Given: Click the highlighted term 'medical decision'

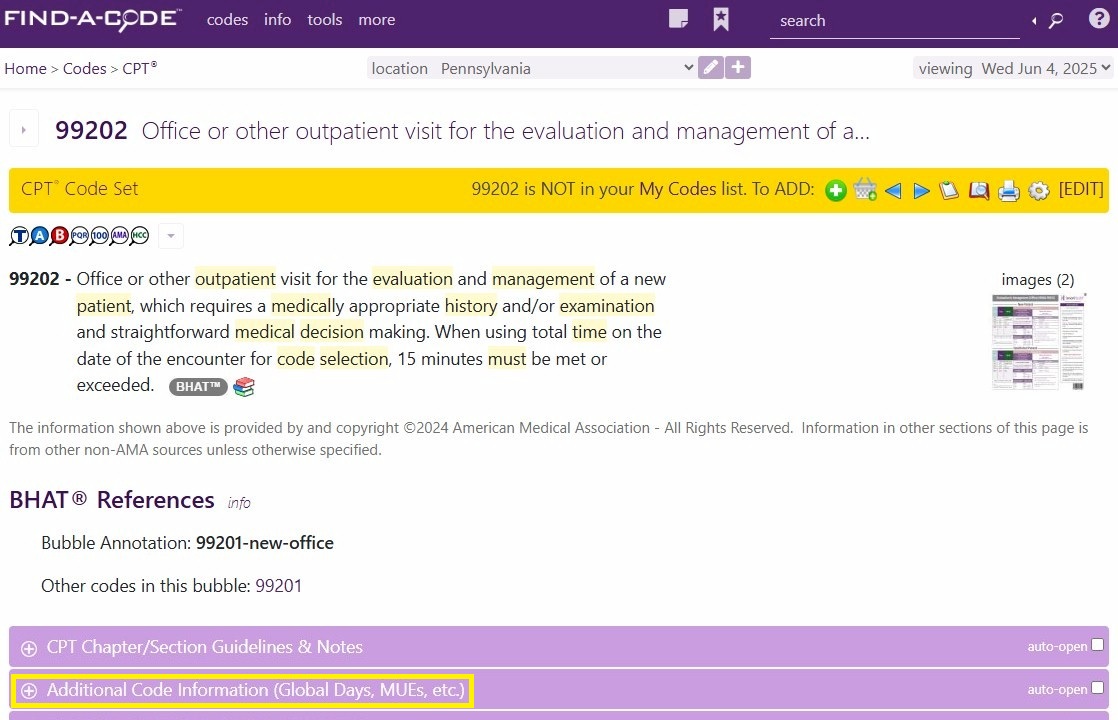Looking at the screenshot, I should tap(299, 332).
